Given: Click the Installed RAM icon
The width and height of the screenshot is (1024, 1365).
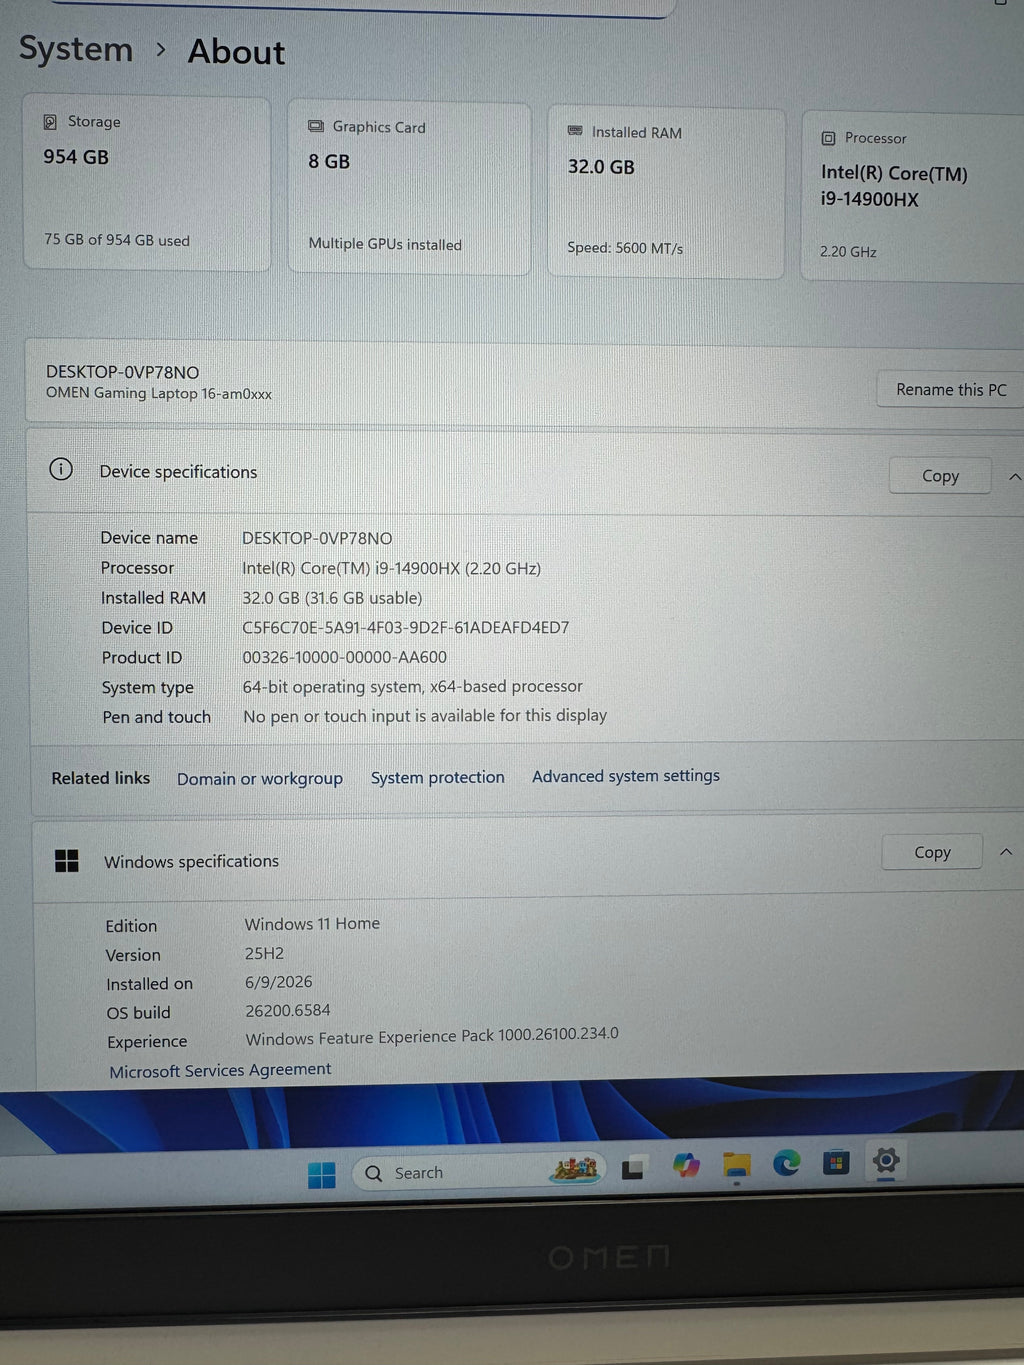Looking at the screenshot, I should click(x=575, y=131).
